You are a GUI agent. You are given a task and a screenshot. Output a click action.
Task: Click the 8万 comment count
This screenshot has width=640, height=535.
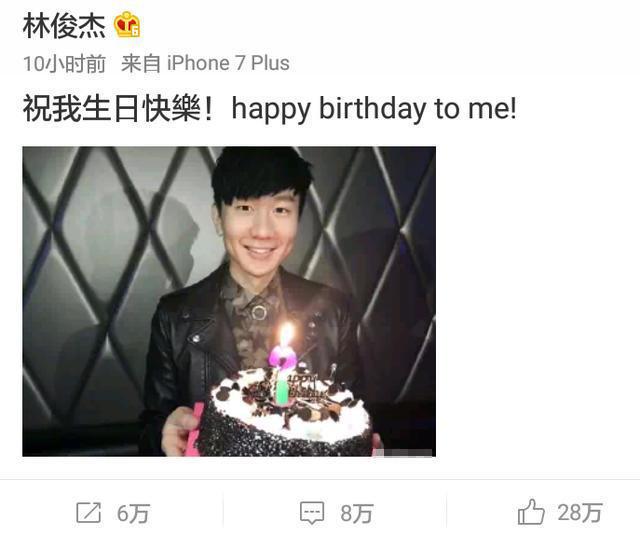pyautogui.click(x=357, y=513)
